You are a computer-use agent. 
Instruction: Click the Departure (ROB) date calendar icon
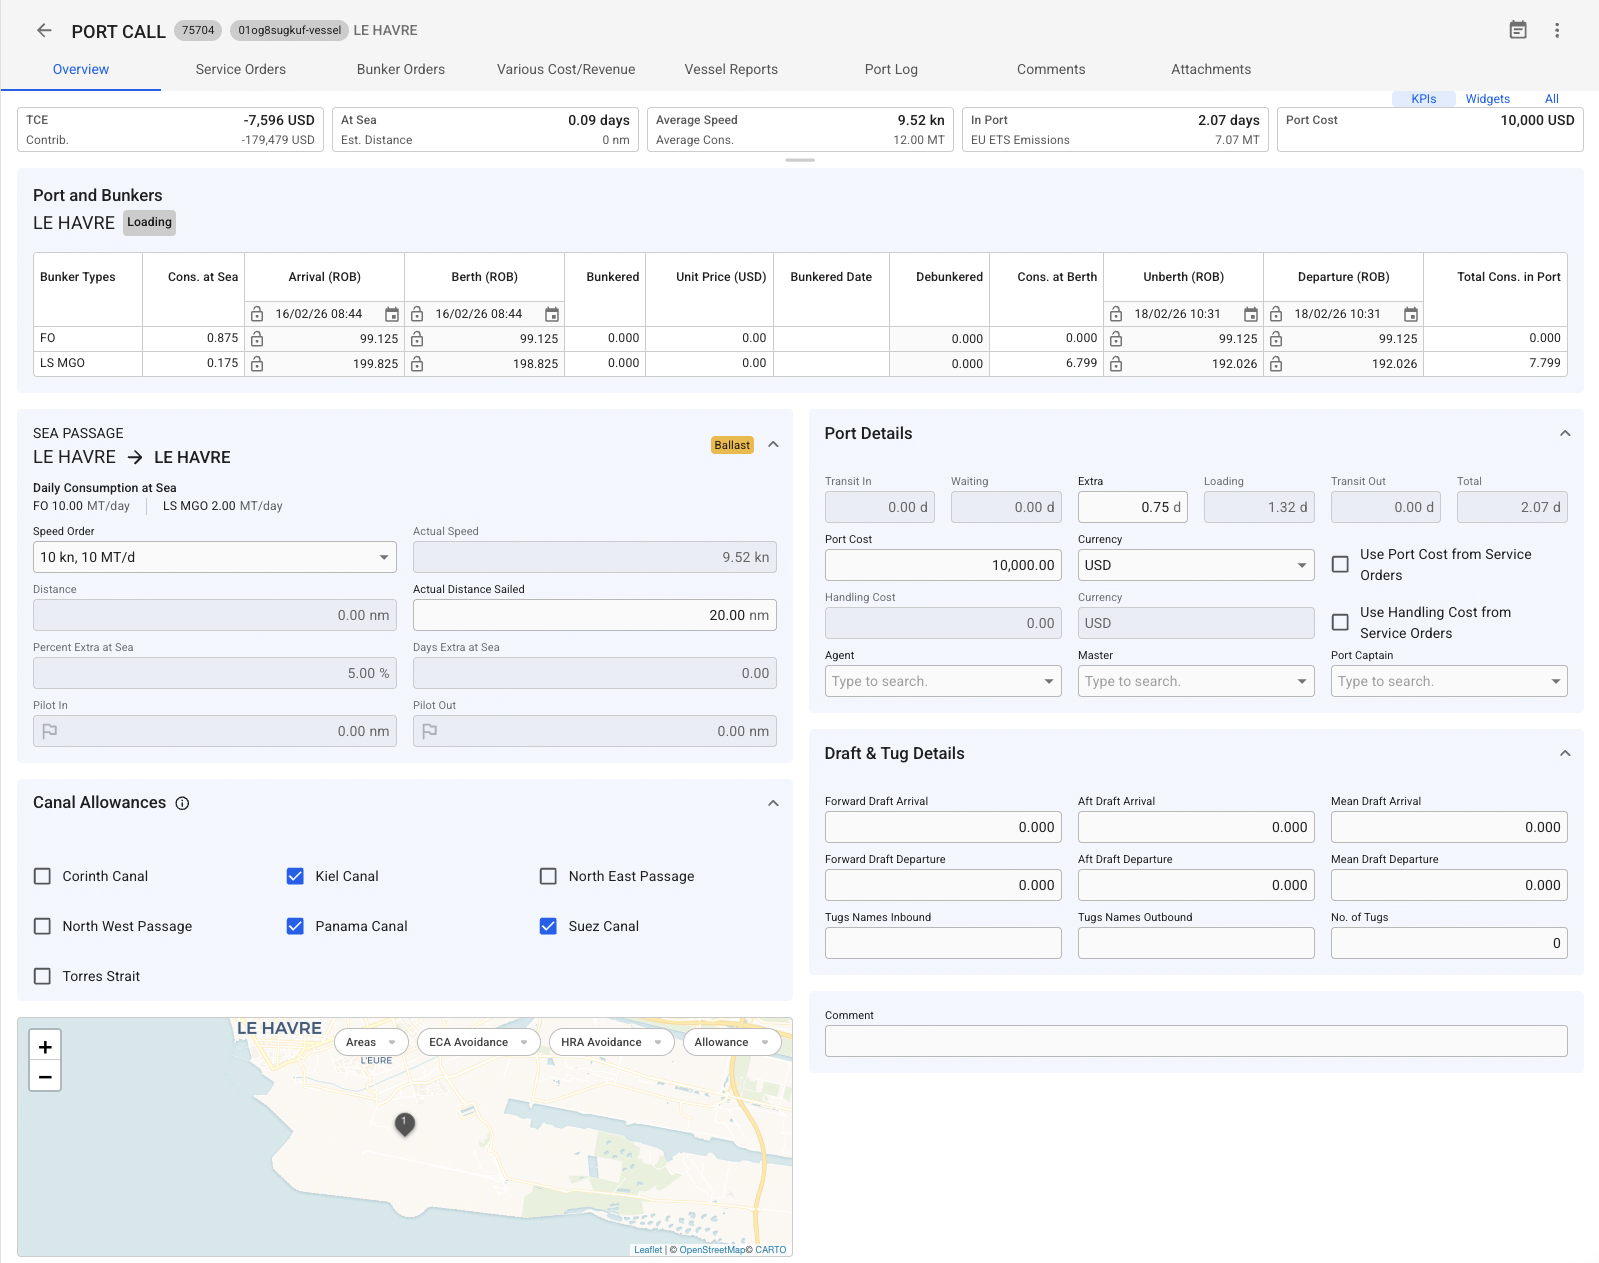(1410, 314)
